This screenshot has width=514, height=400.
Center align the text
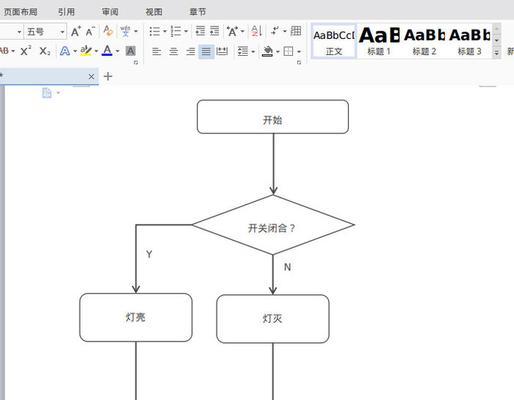pos(174,51)
